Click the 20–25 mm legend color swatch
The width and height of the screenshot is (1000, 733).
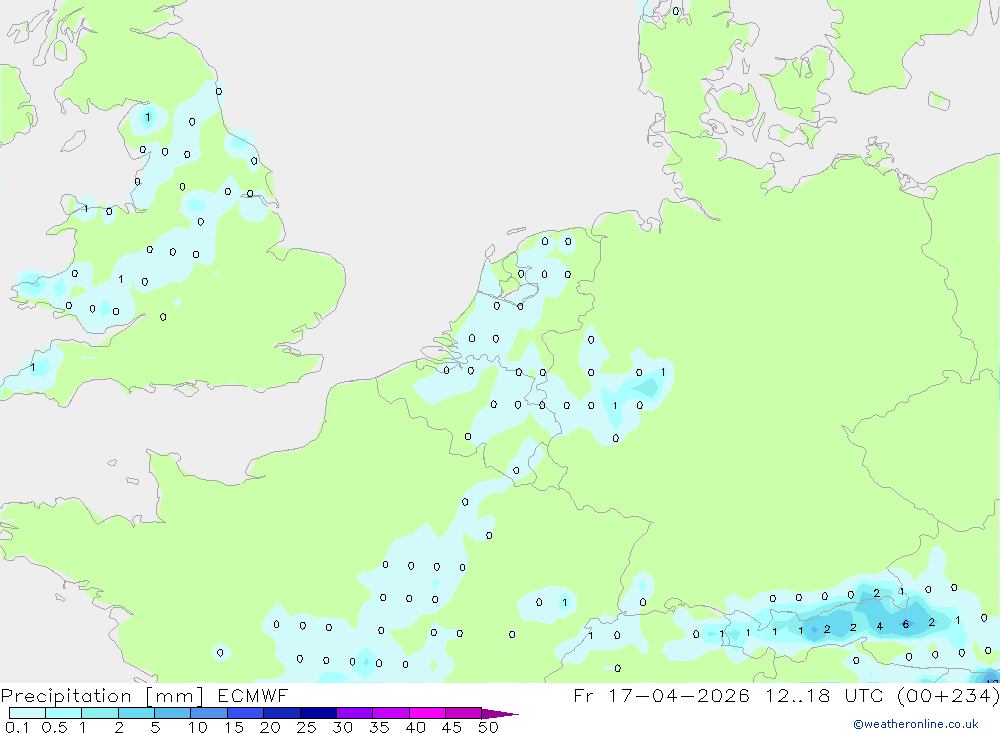[x=282, y=713]
